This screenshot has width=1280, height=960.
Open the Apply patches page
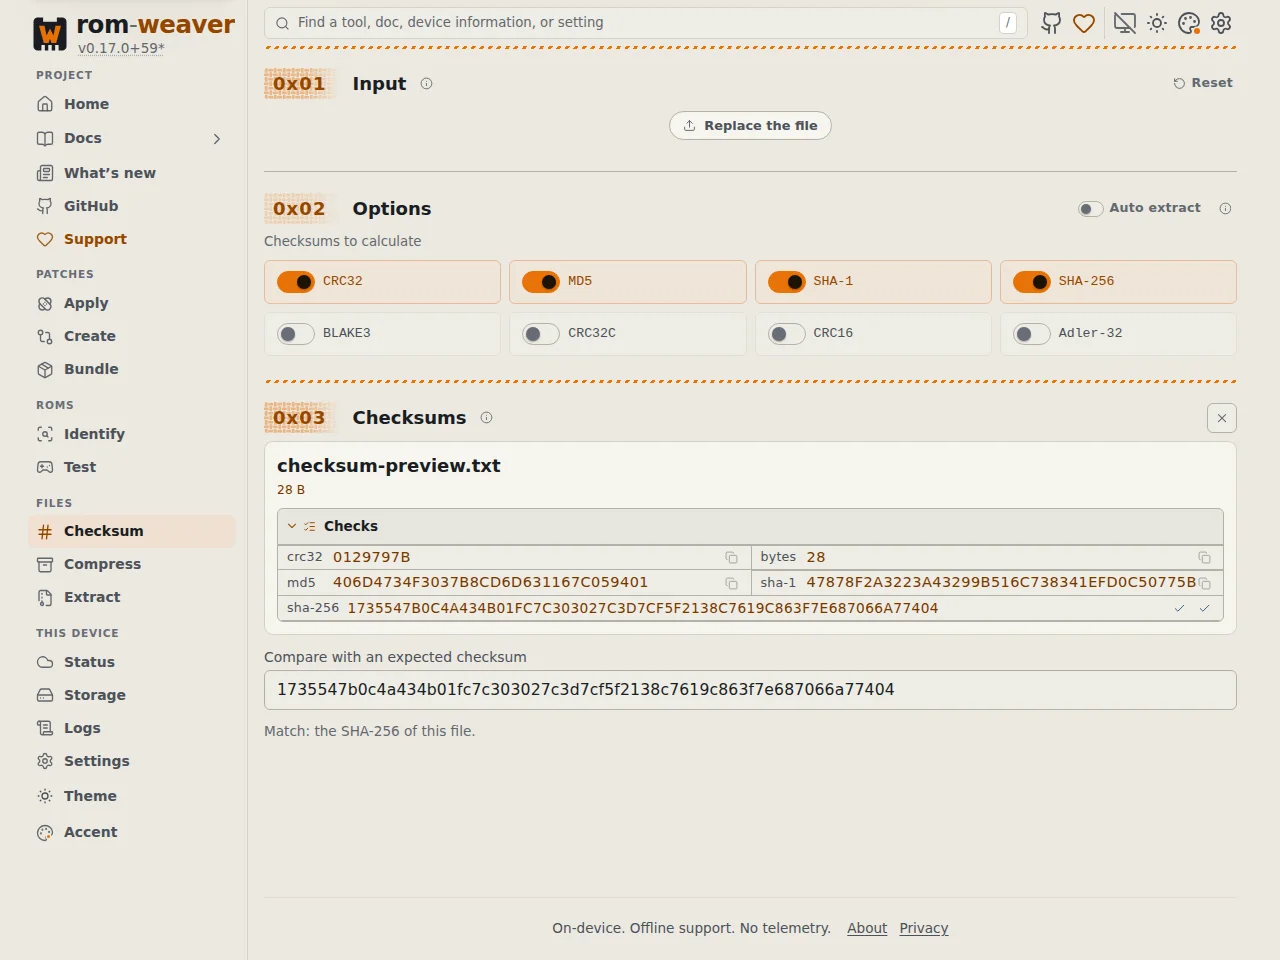click(132, 303)
